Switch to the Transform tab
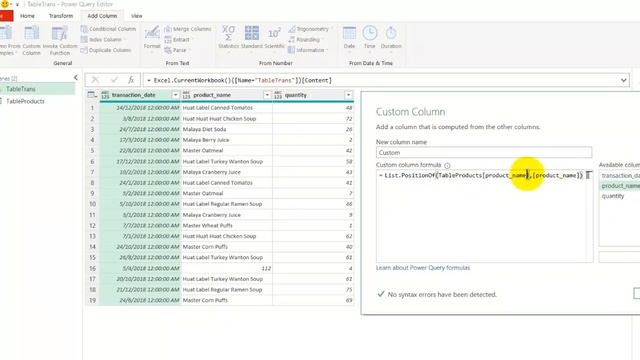640x360 pixels. tap(61, 16)
